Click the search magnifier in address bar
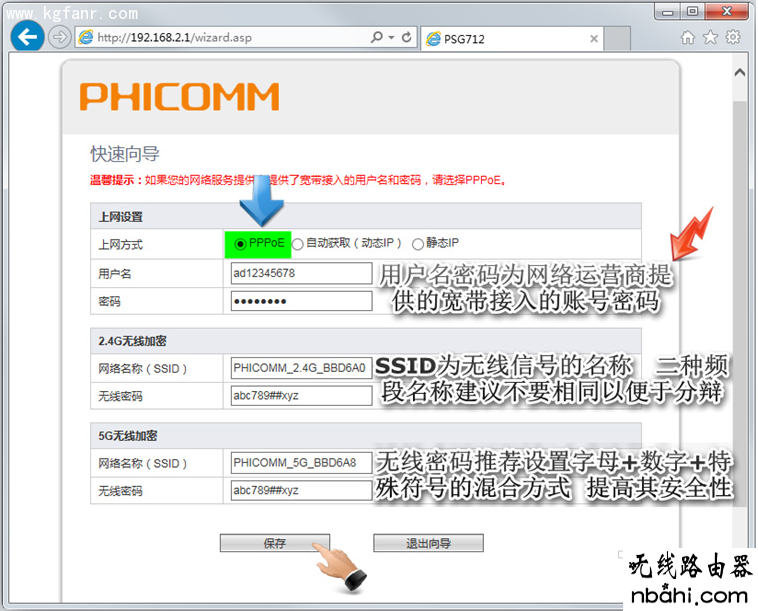Image resolution: width=758 pixels, height=611 pixels. click(377, 37)
